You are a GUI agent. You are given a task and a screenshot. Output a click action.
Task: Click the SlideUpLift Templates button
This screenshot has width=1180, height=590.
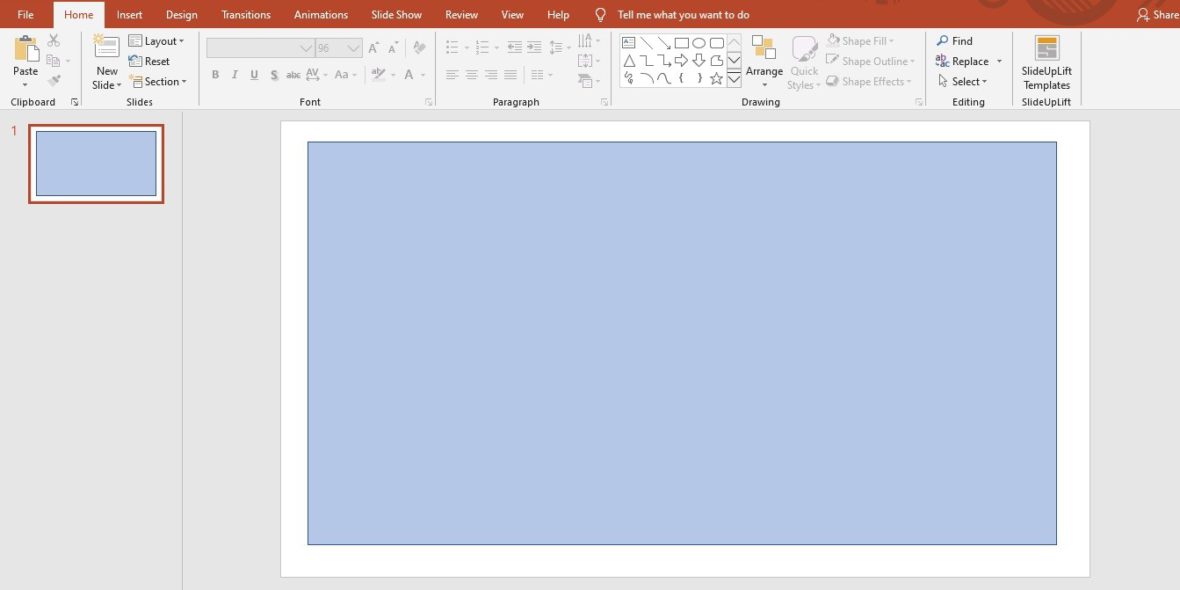[1045, 62]
